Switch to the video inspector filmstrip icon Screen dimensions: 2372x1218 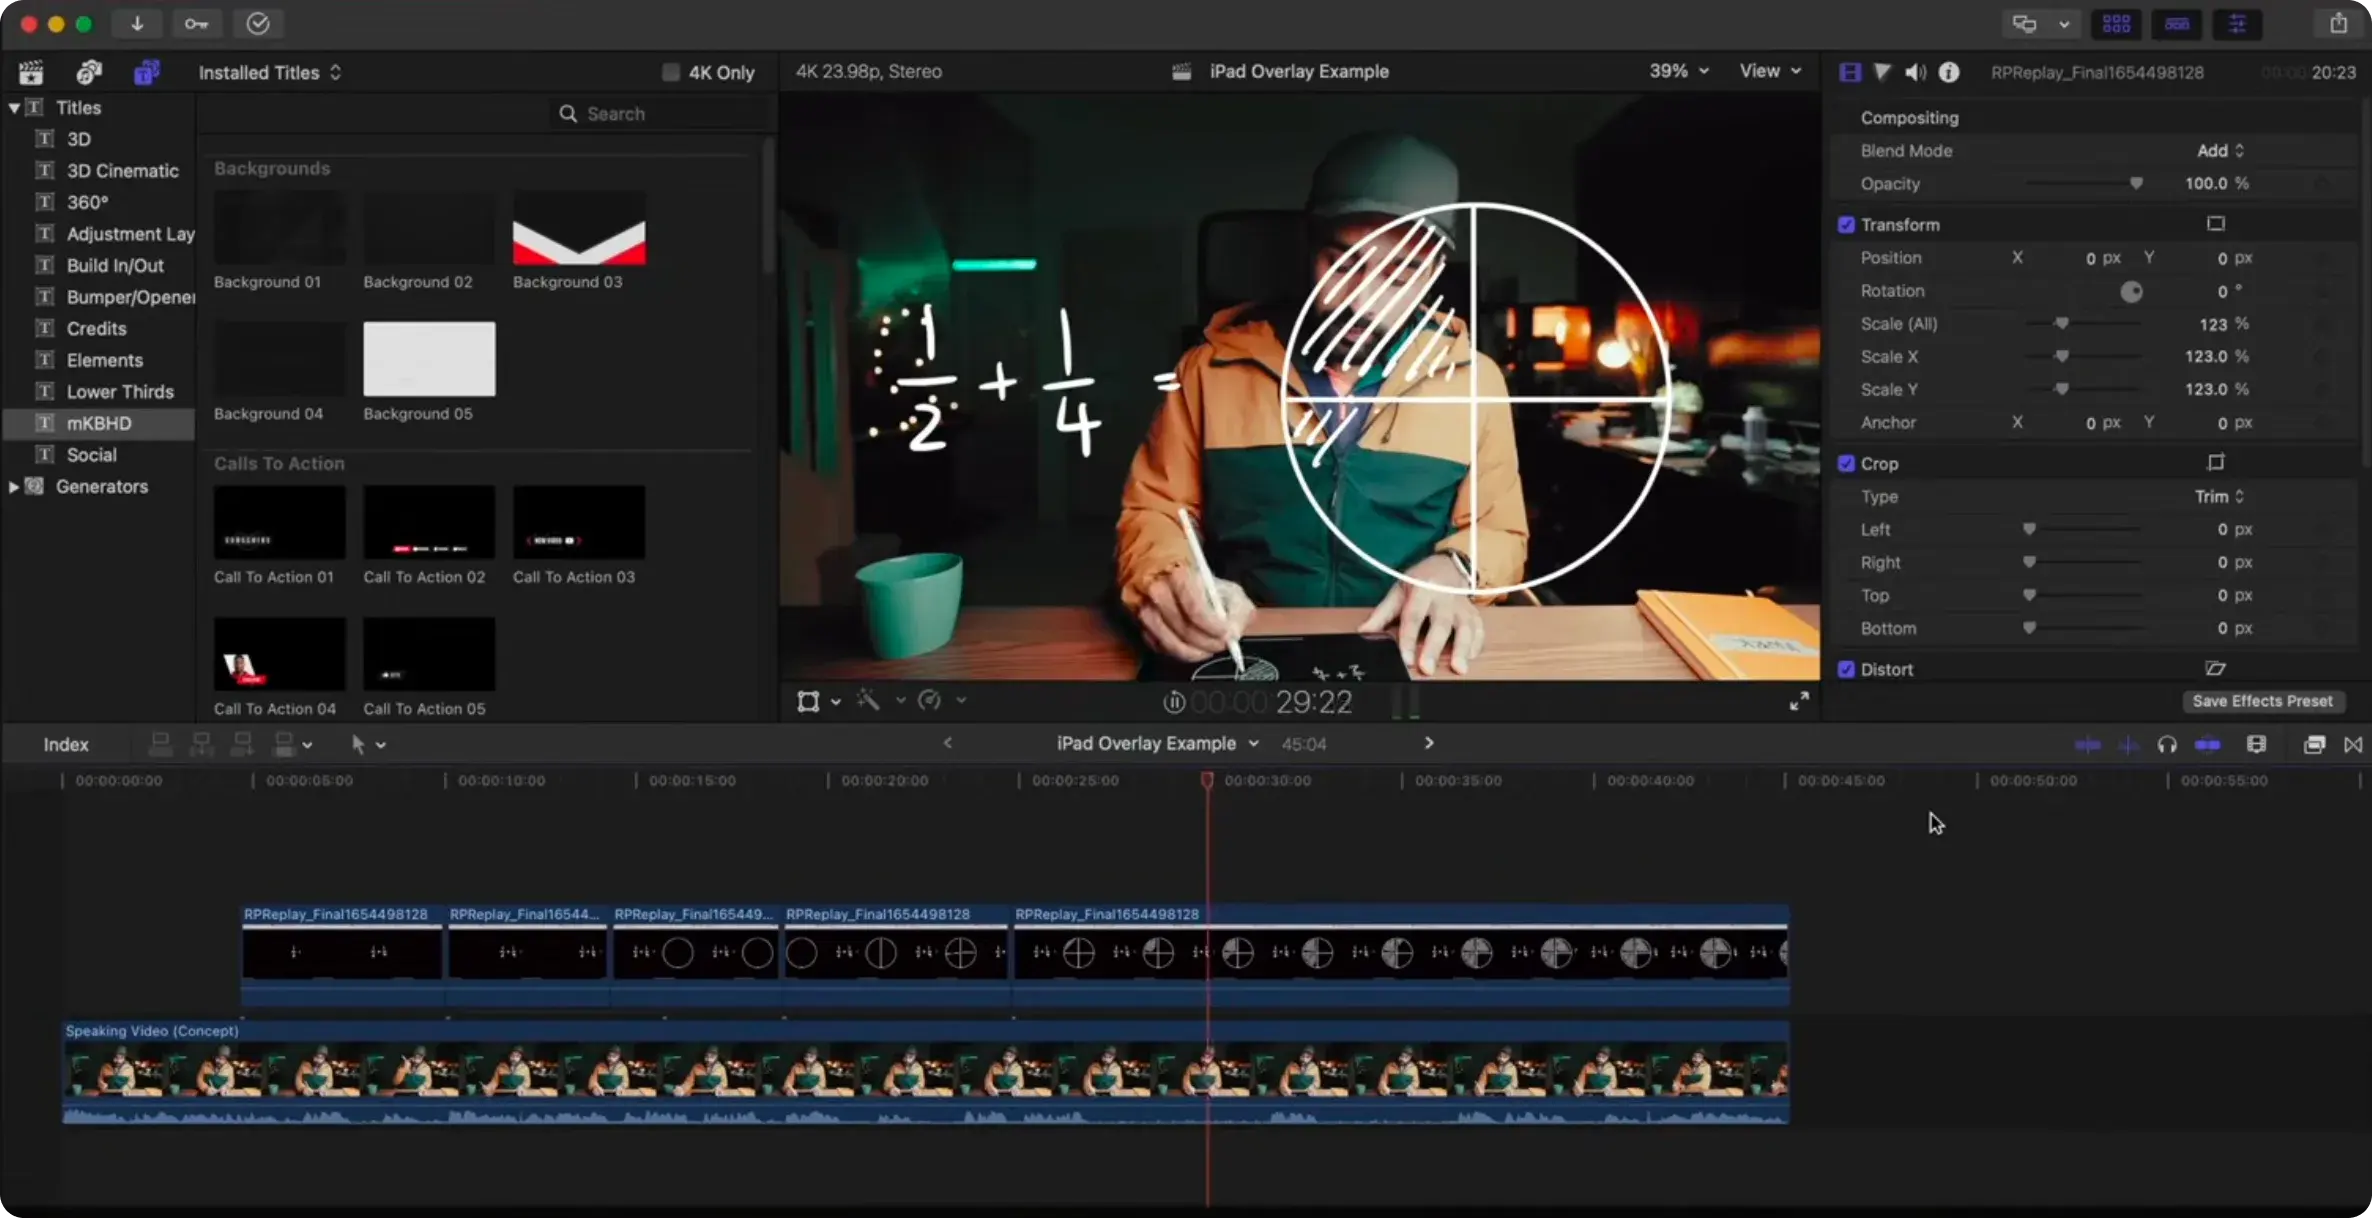click(x=1850, y=72)
